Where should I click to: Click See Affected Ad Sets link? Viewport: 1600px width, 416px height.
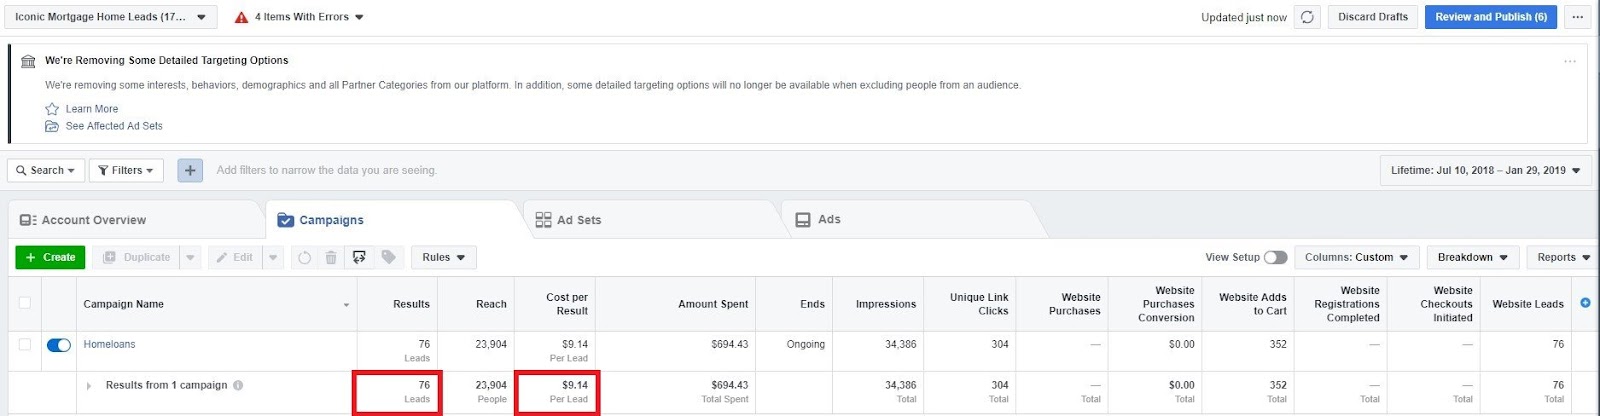(114, 126)
